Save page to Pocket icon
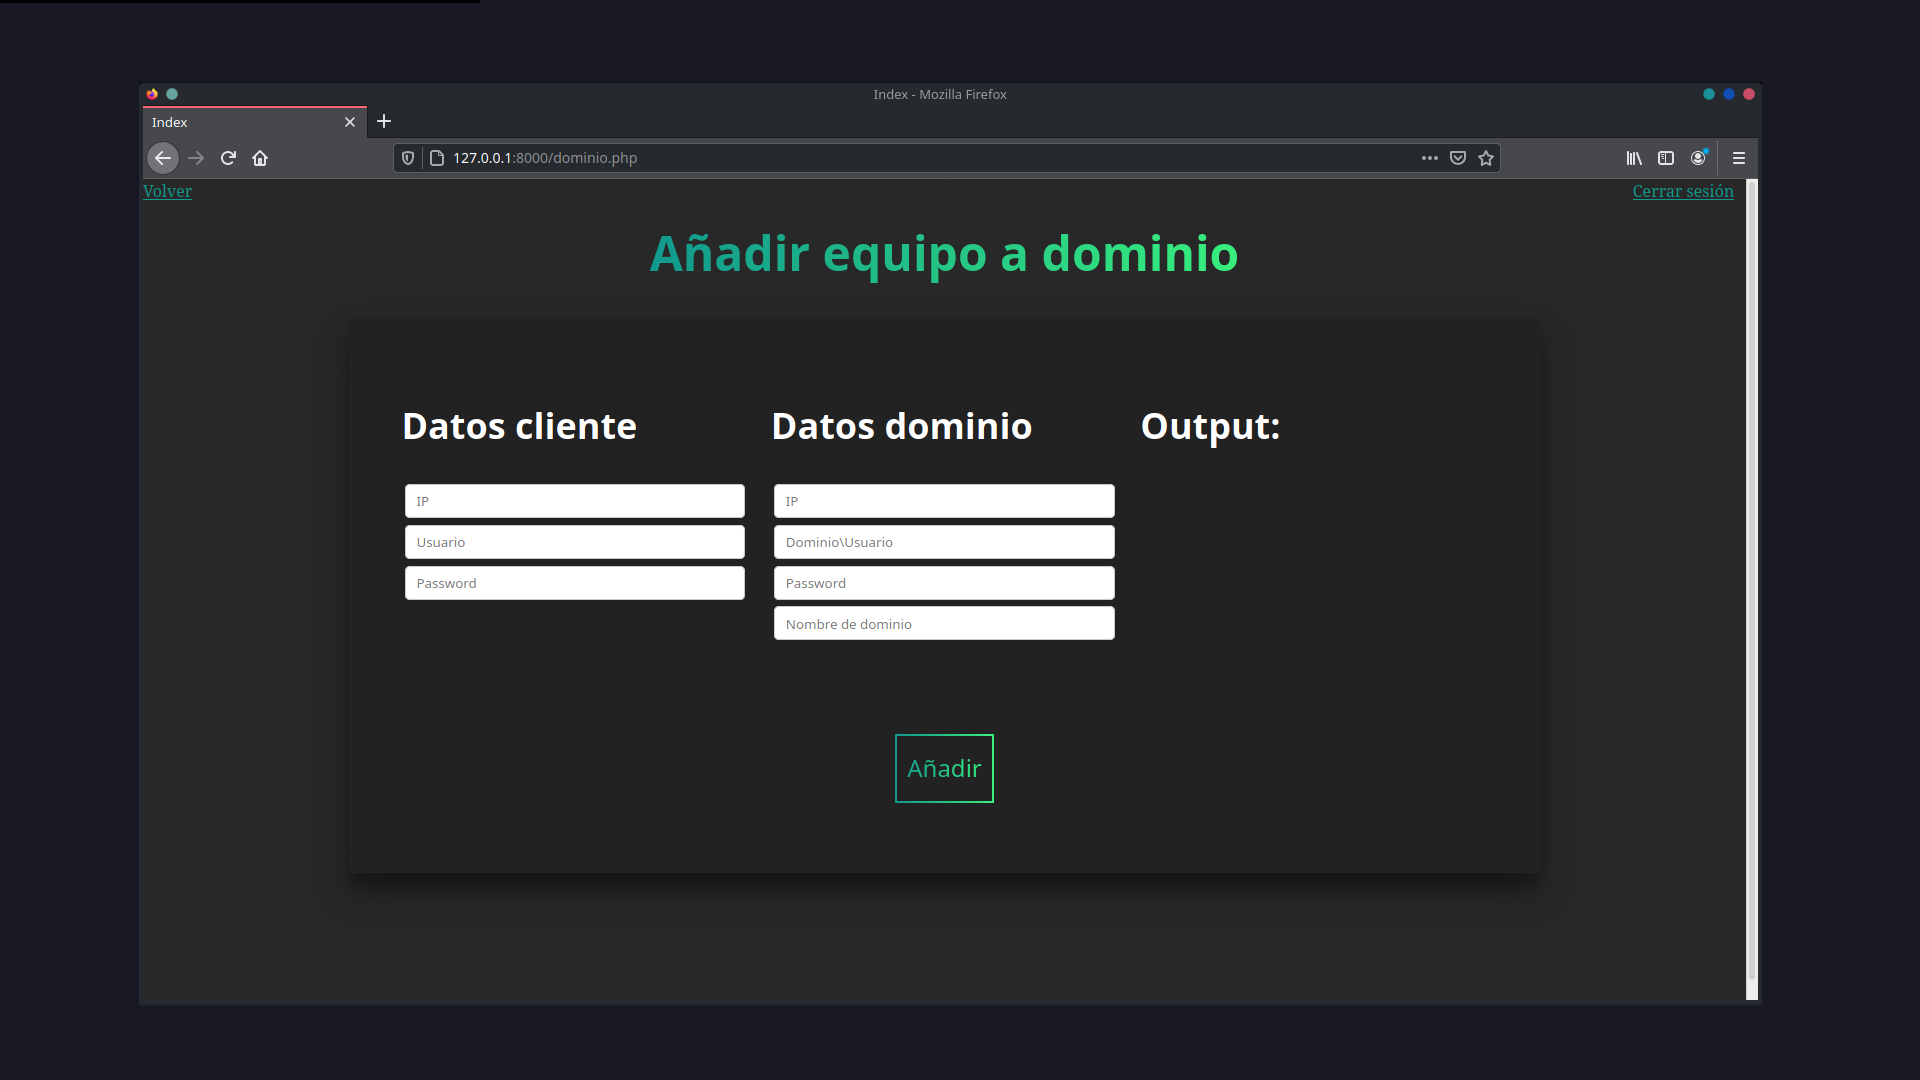 [1457, 158]
